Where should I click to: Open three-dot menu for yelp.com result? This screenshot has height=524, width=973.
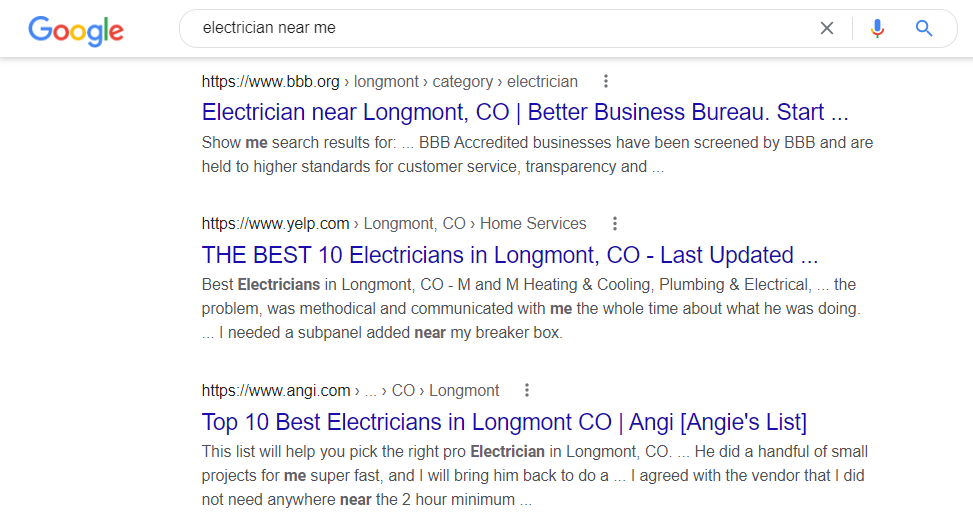click(614, 224)
